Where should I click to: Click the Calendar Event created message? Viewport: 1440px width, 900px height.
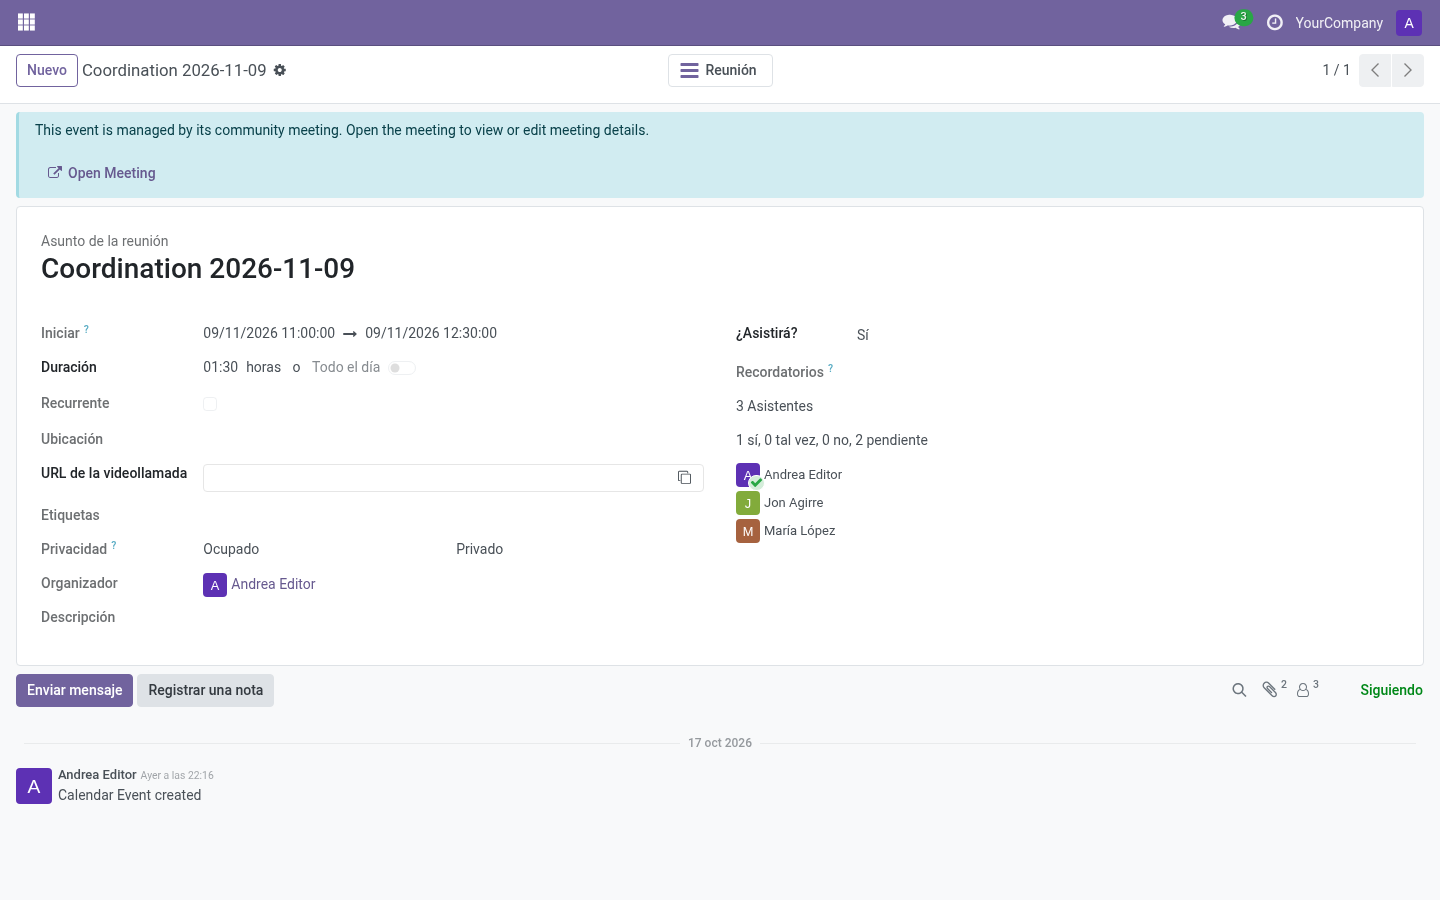(x=130, y=795)
